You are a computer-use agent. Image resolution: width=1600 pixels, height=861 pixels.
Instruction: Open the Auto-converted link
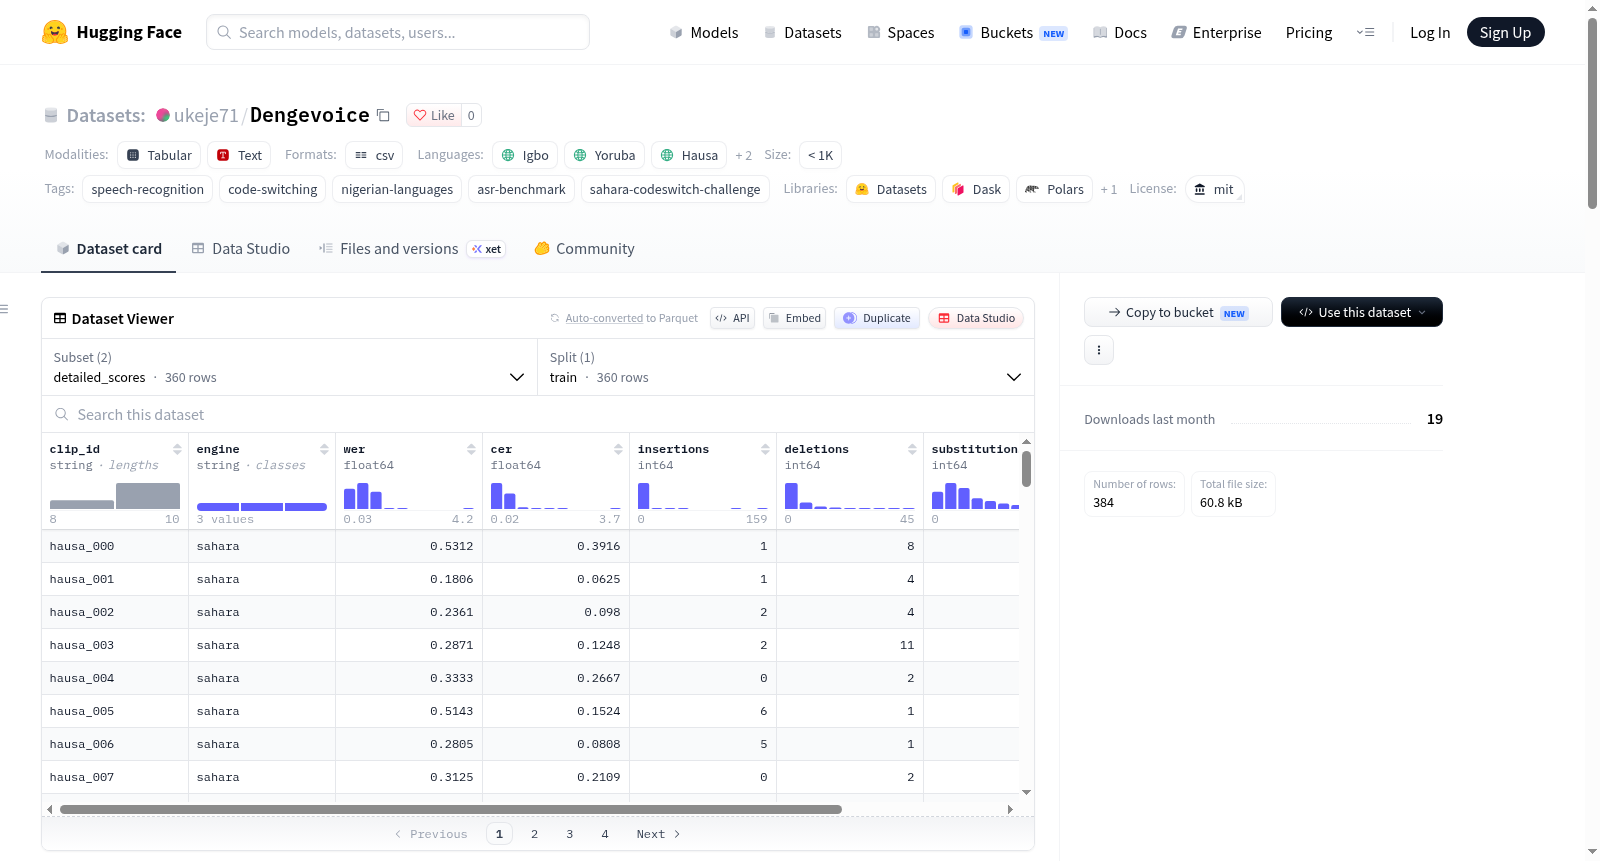pyautogui.click(x=604, y=318)
